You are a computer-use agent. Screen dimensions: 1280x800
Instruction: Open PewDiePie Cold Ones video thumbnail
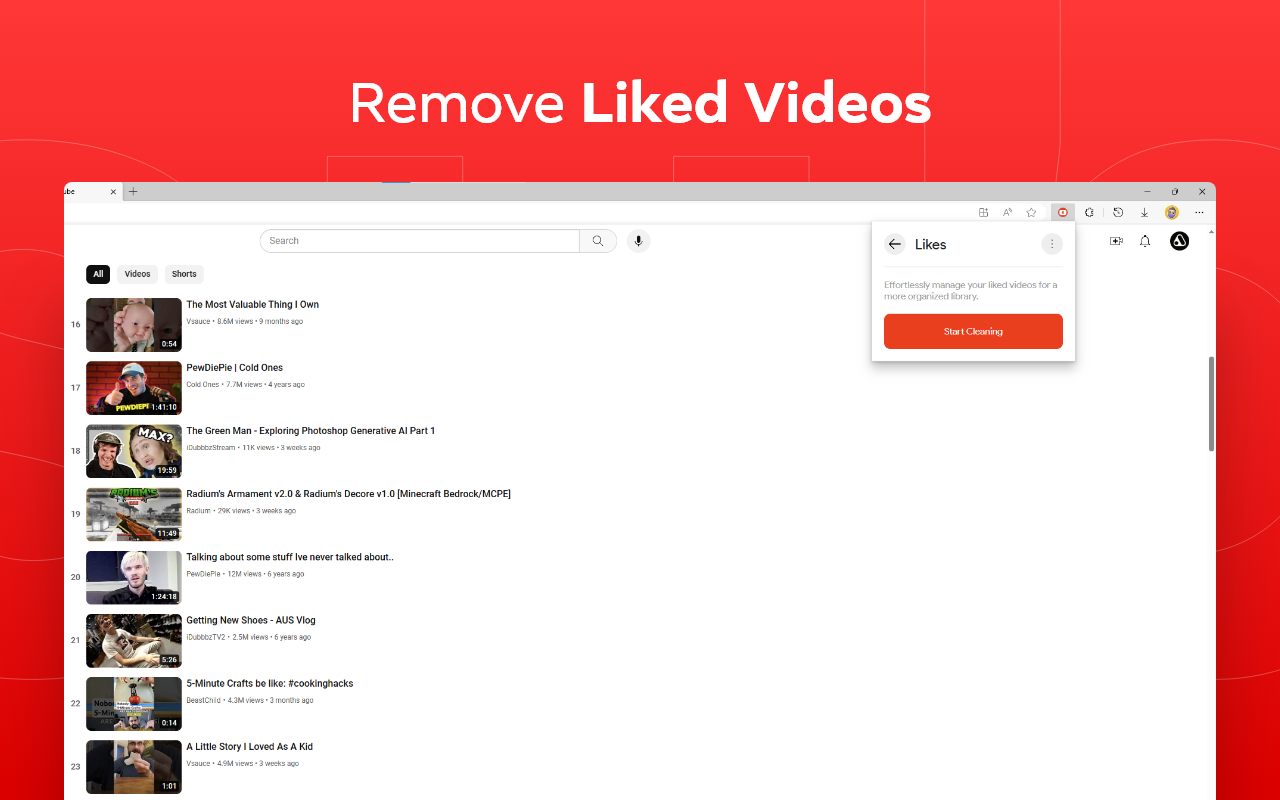[134, 388]
